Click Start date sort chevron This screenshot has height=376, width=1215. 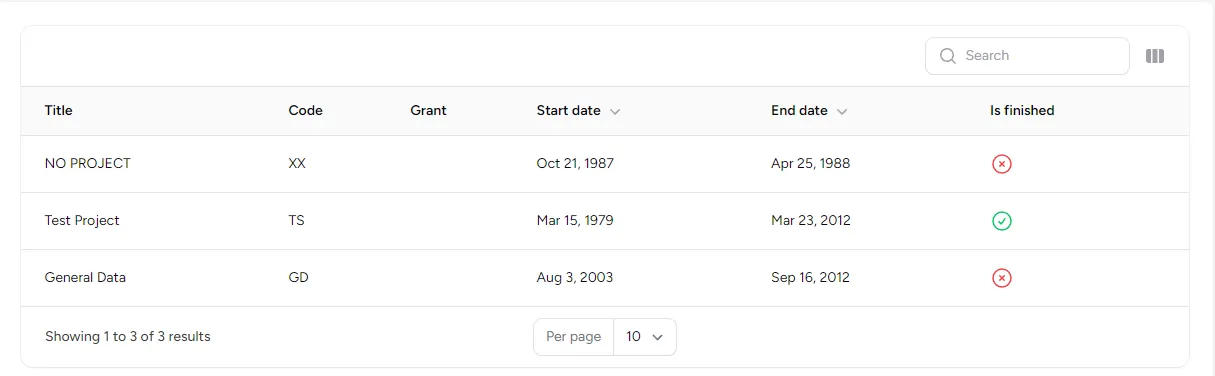coord(615,112)
